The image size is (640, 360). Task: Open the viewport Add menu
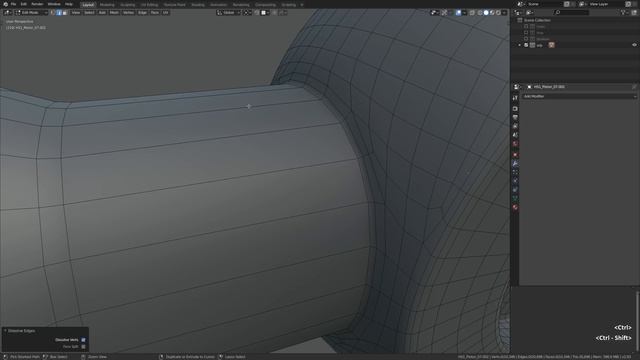click(102, 13)
